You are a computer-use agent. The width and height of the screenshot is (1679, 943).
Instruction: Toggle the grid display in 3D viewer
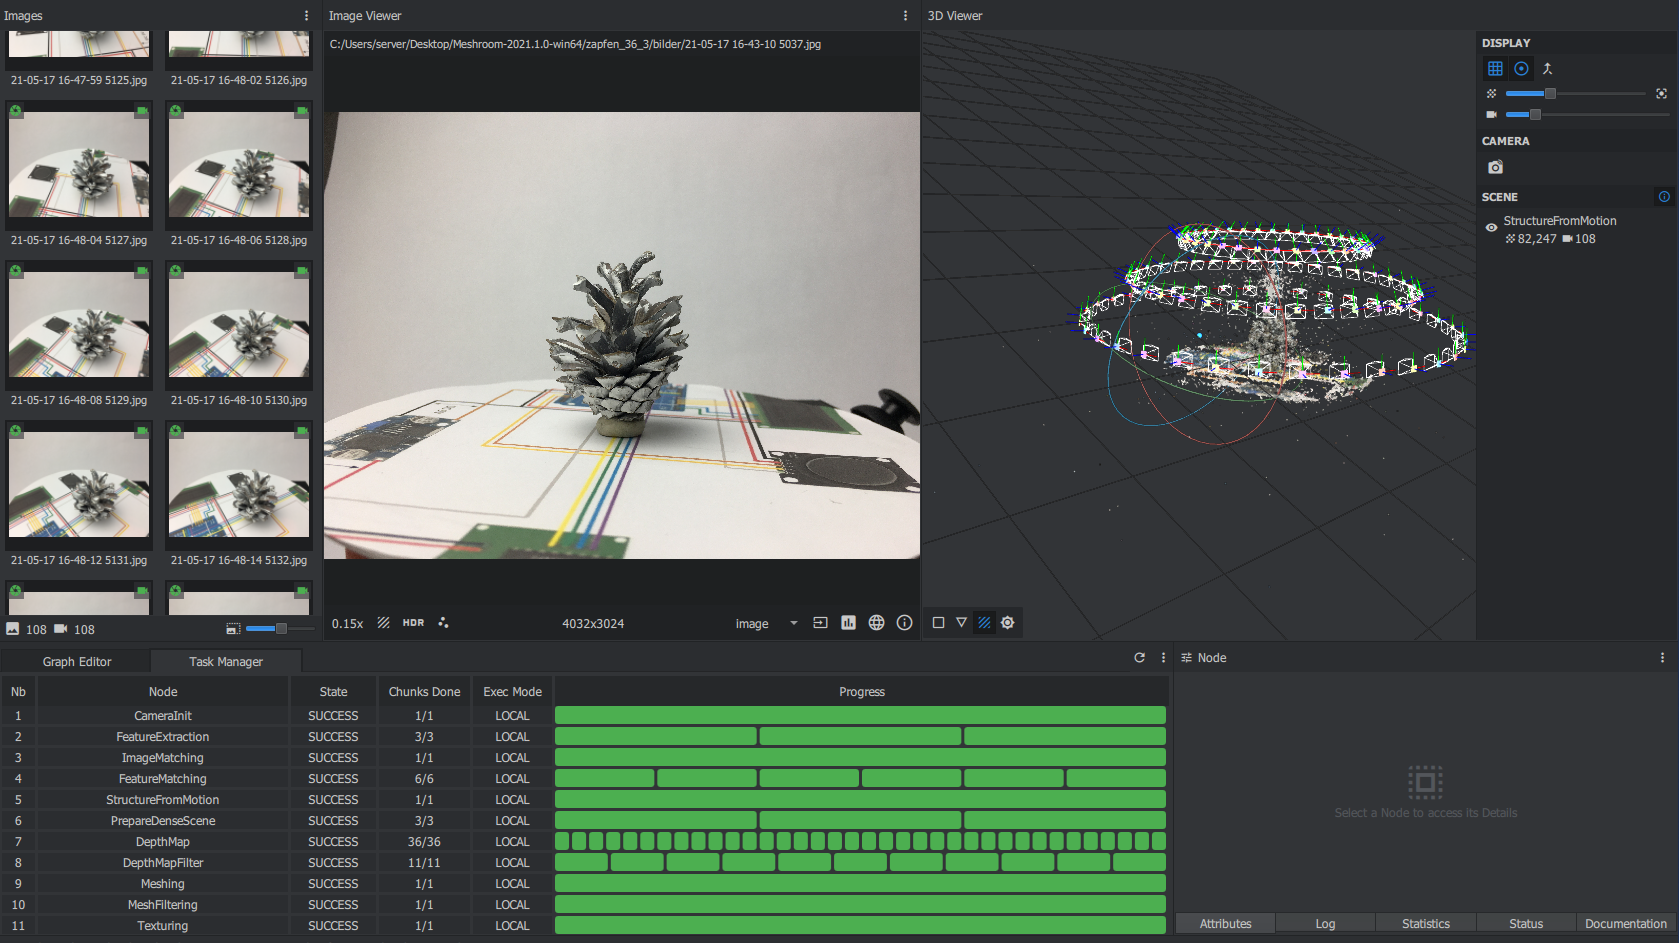[1495, 69]
